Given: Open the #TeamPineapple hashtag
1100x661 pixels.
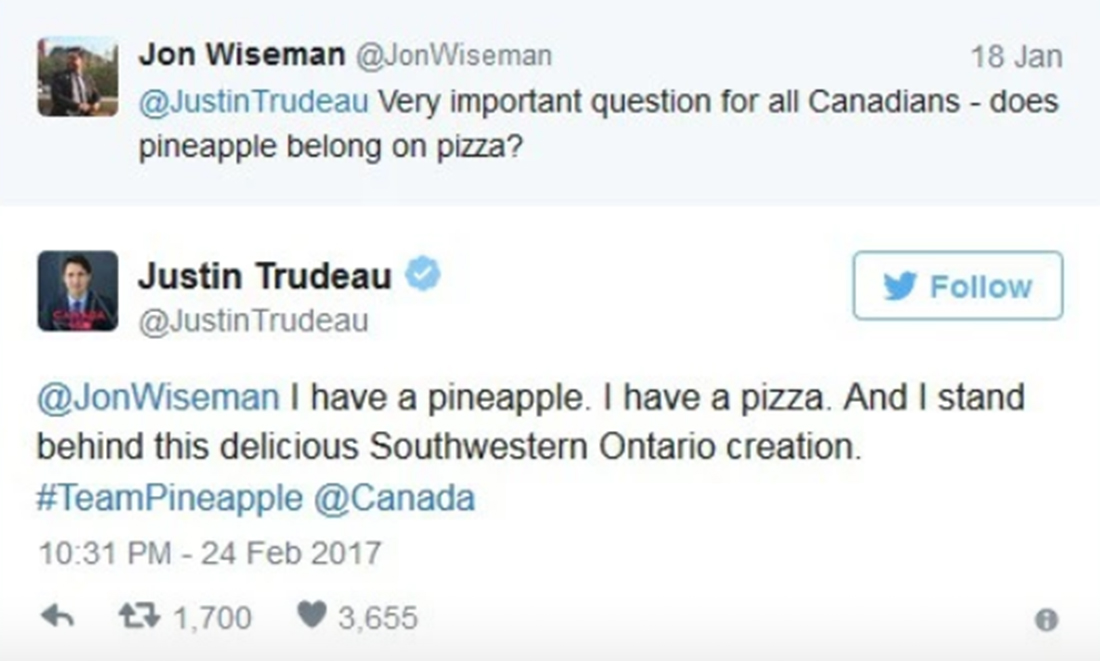Looking at the screenshot, I should [x=169, y=498].
